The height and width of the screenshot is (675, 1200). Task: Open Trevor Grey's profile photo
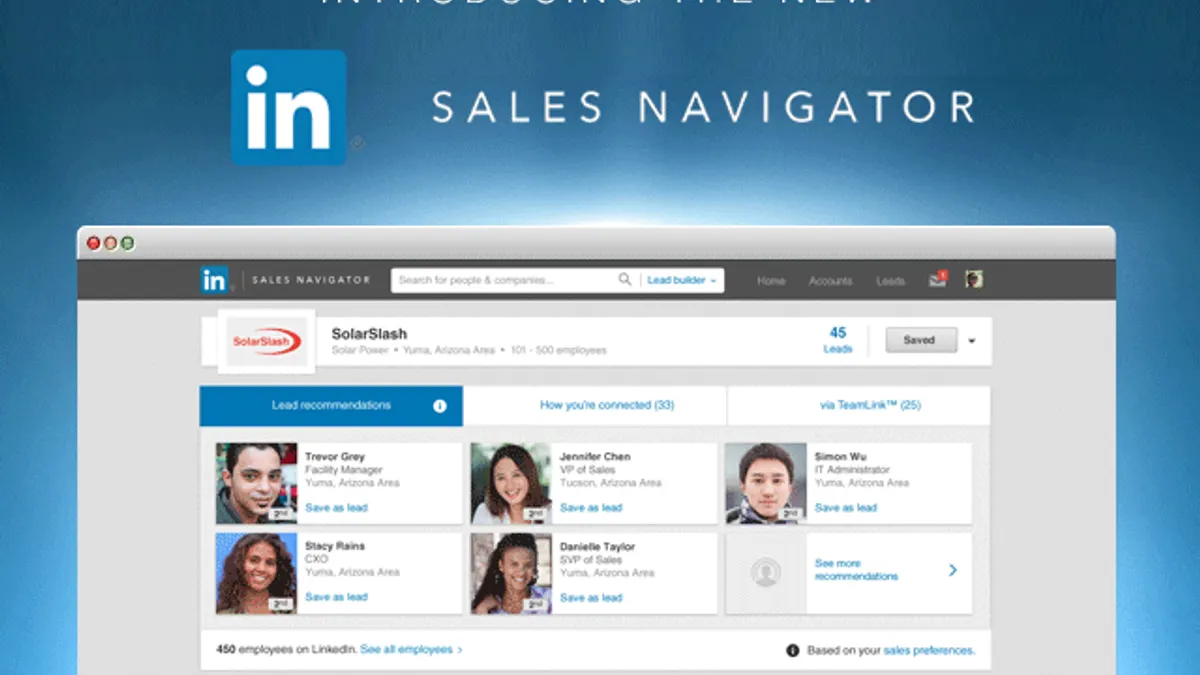pos(256,484)
